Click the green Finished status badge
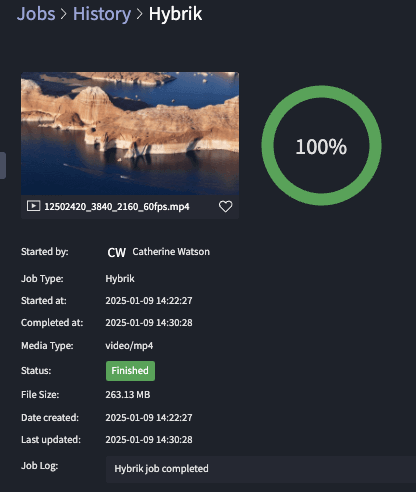The width and height of the screenshot is (416, 492). (x=130, y=371)
